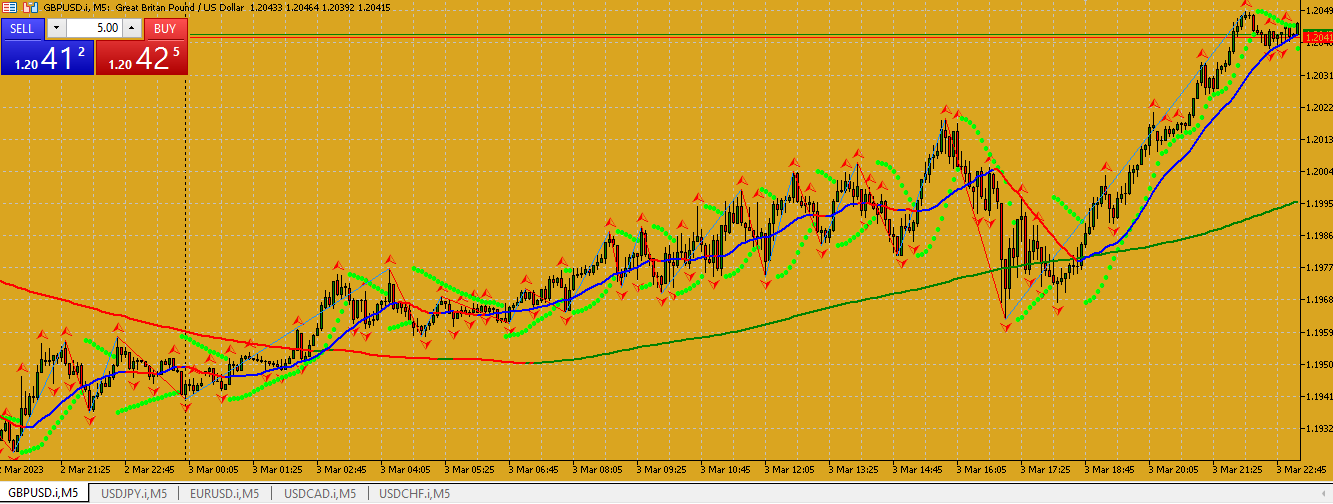Click the 3 Mar 00:05 time label
Image resolution: width=1333 pixels, height=504 pixels.
click(213, 468)
